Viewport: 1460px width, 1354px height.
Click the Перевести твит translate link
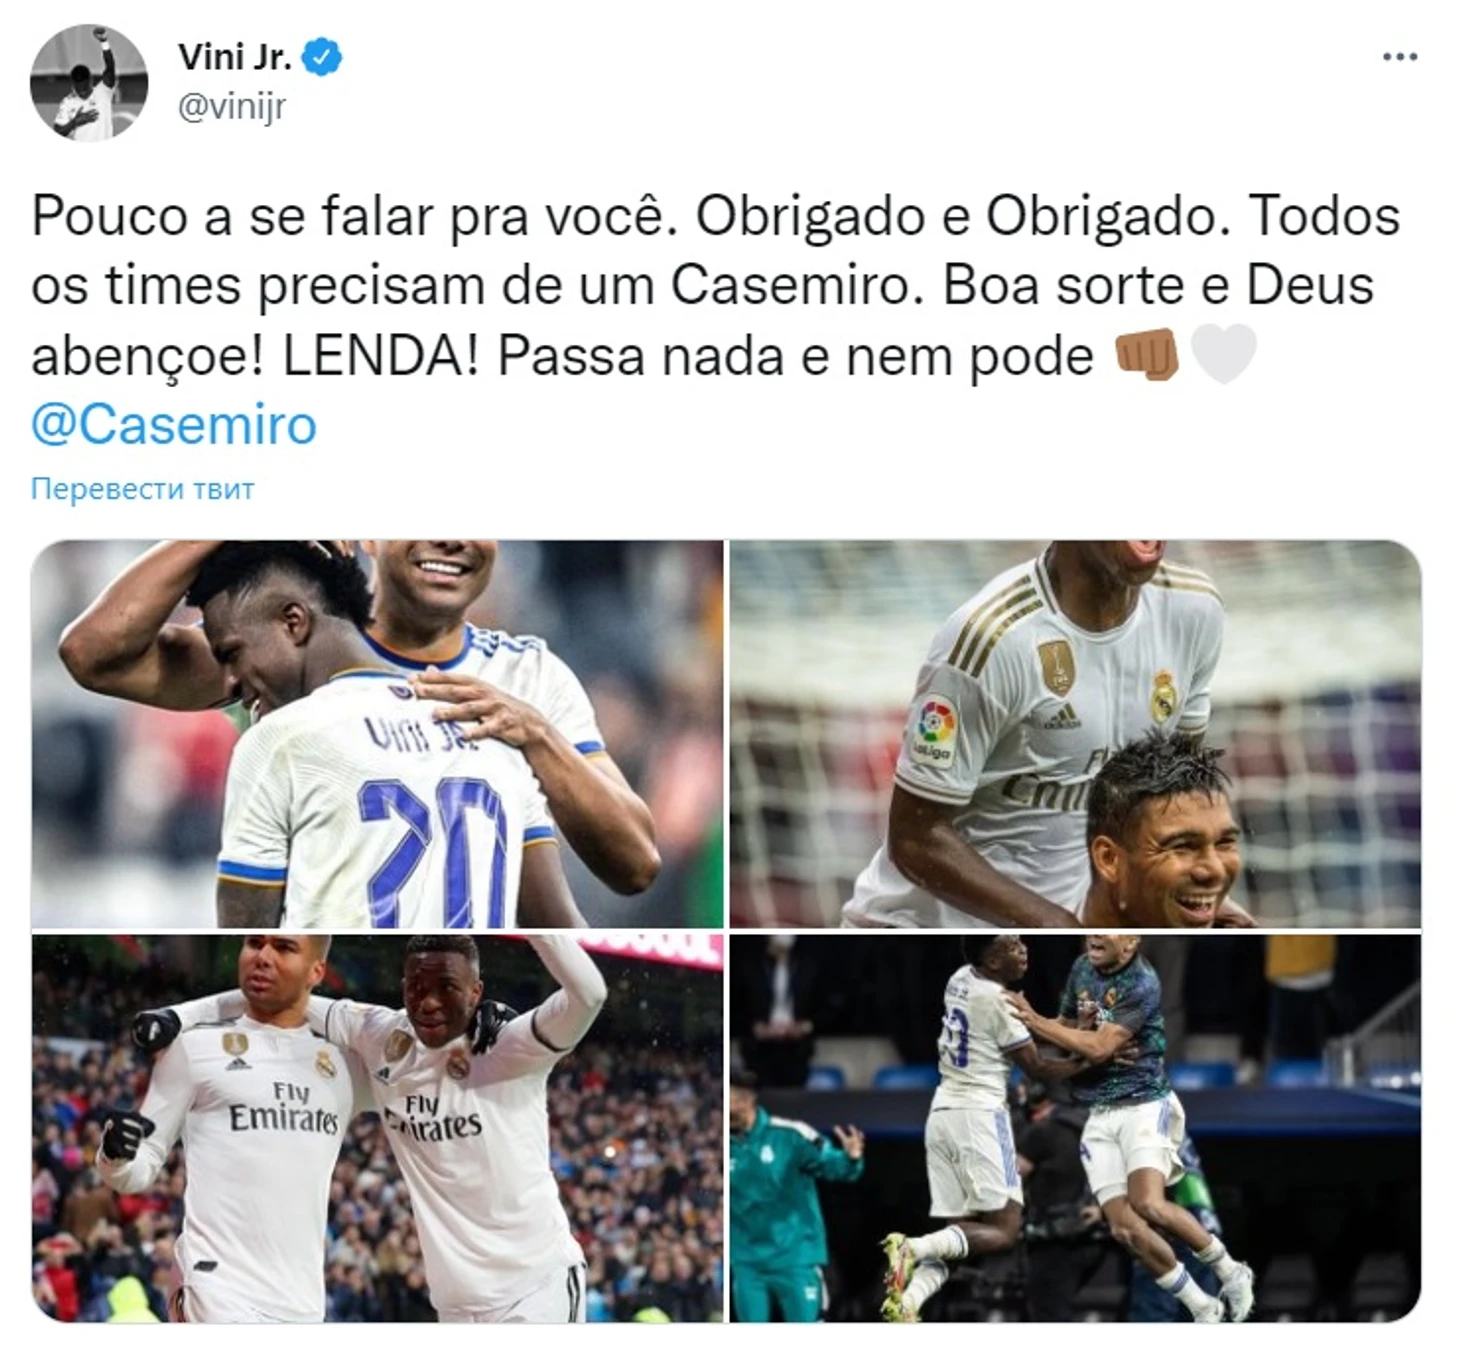(142, 489)
